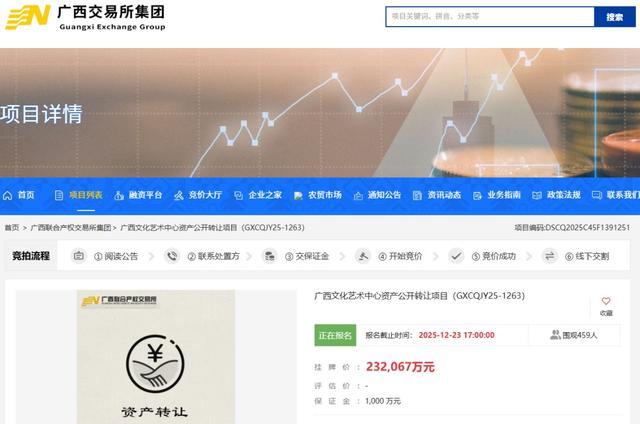Click the phone icon for 联系处置方
Image resolution: width=640 pixels, height=424 pixels.
point(172,256)
